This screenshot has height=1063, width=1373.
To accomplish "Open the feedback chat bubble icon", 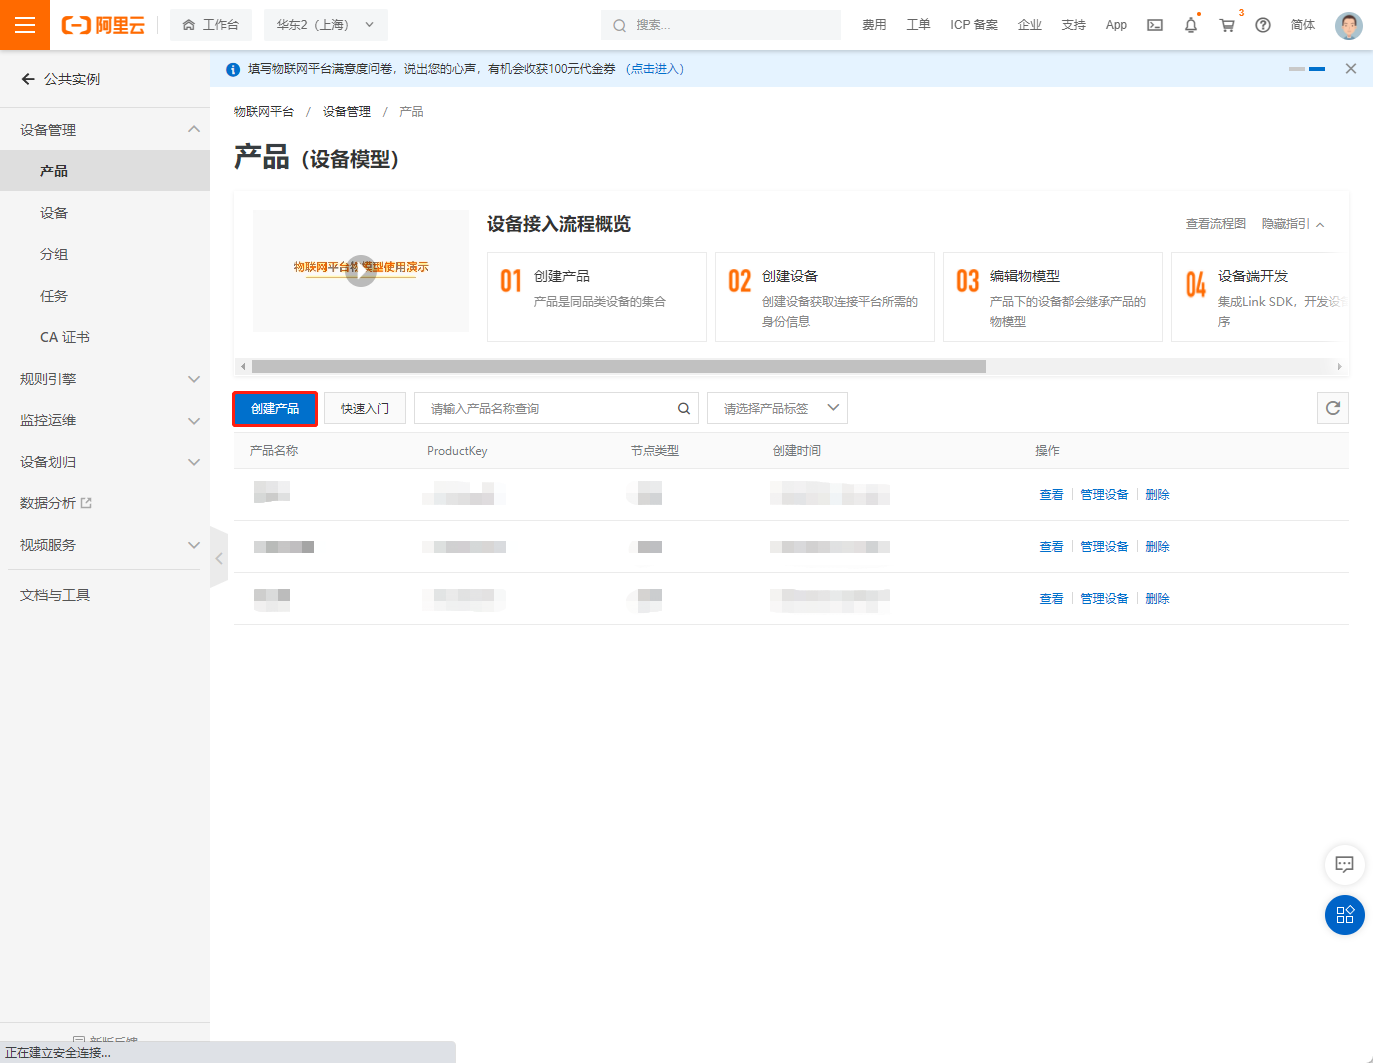I will 1344,864.
